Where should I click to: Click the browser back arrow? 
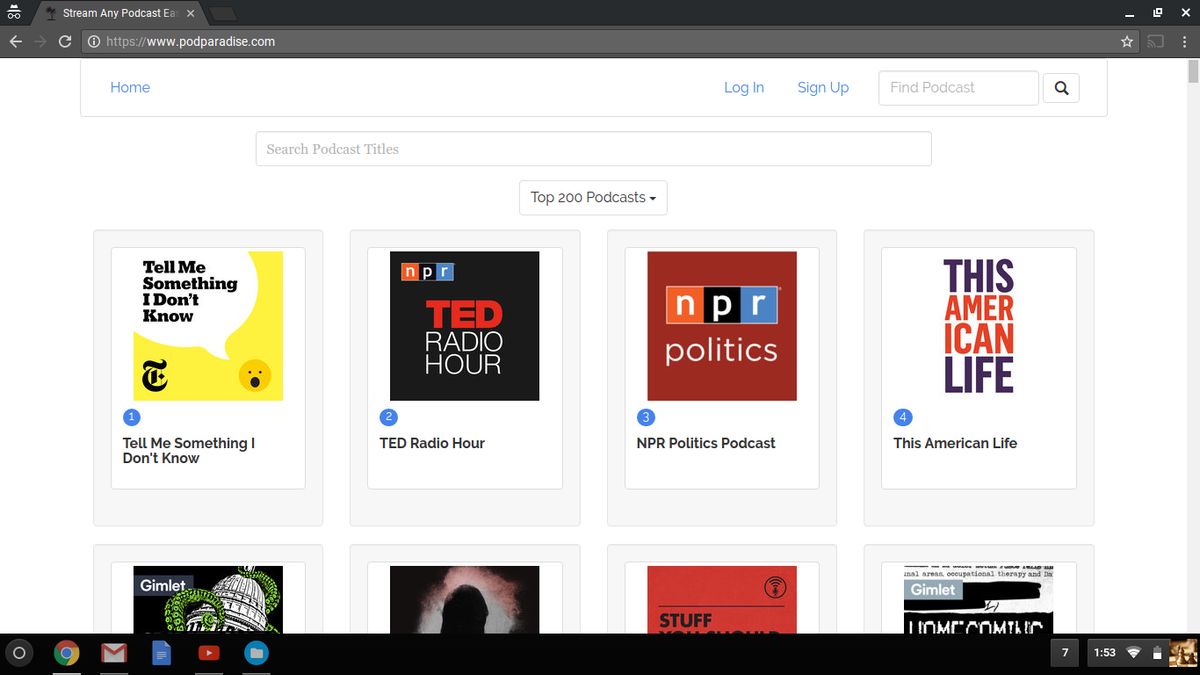15,41
